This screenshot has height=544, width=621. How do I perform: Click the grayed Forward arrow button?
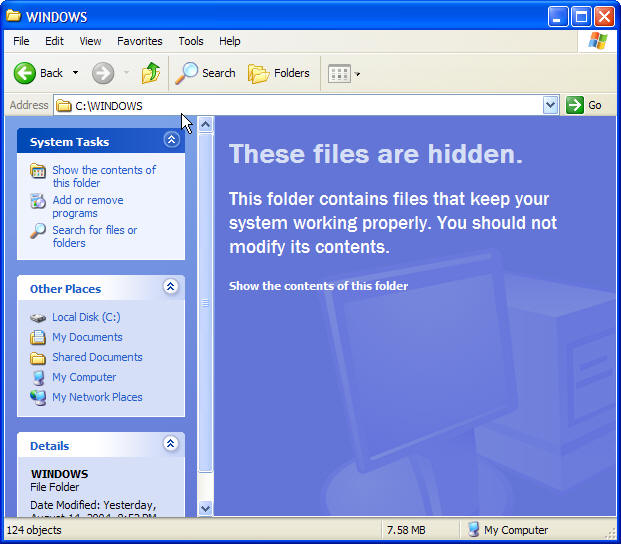(103, 73)
